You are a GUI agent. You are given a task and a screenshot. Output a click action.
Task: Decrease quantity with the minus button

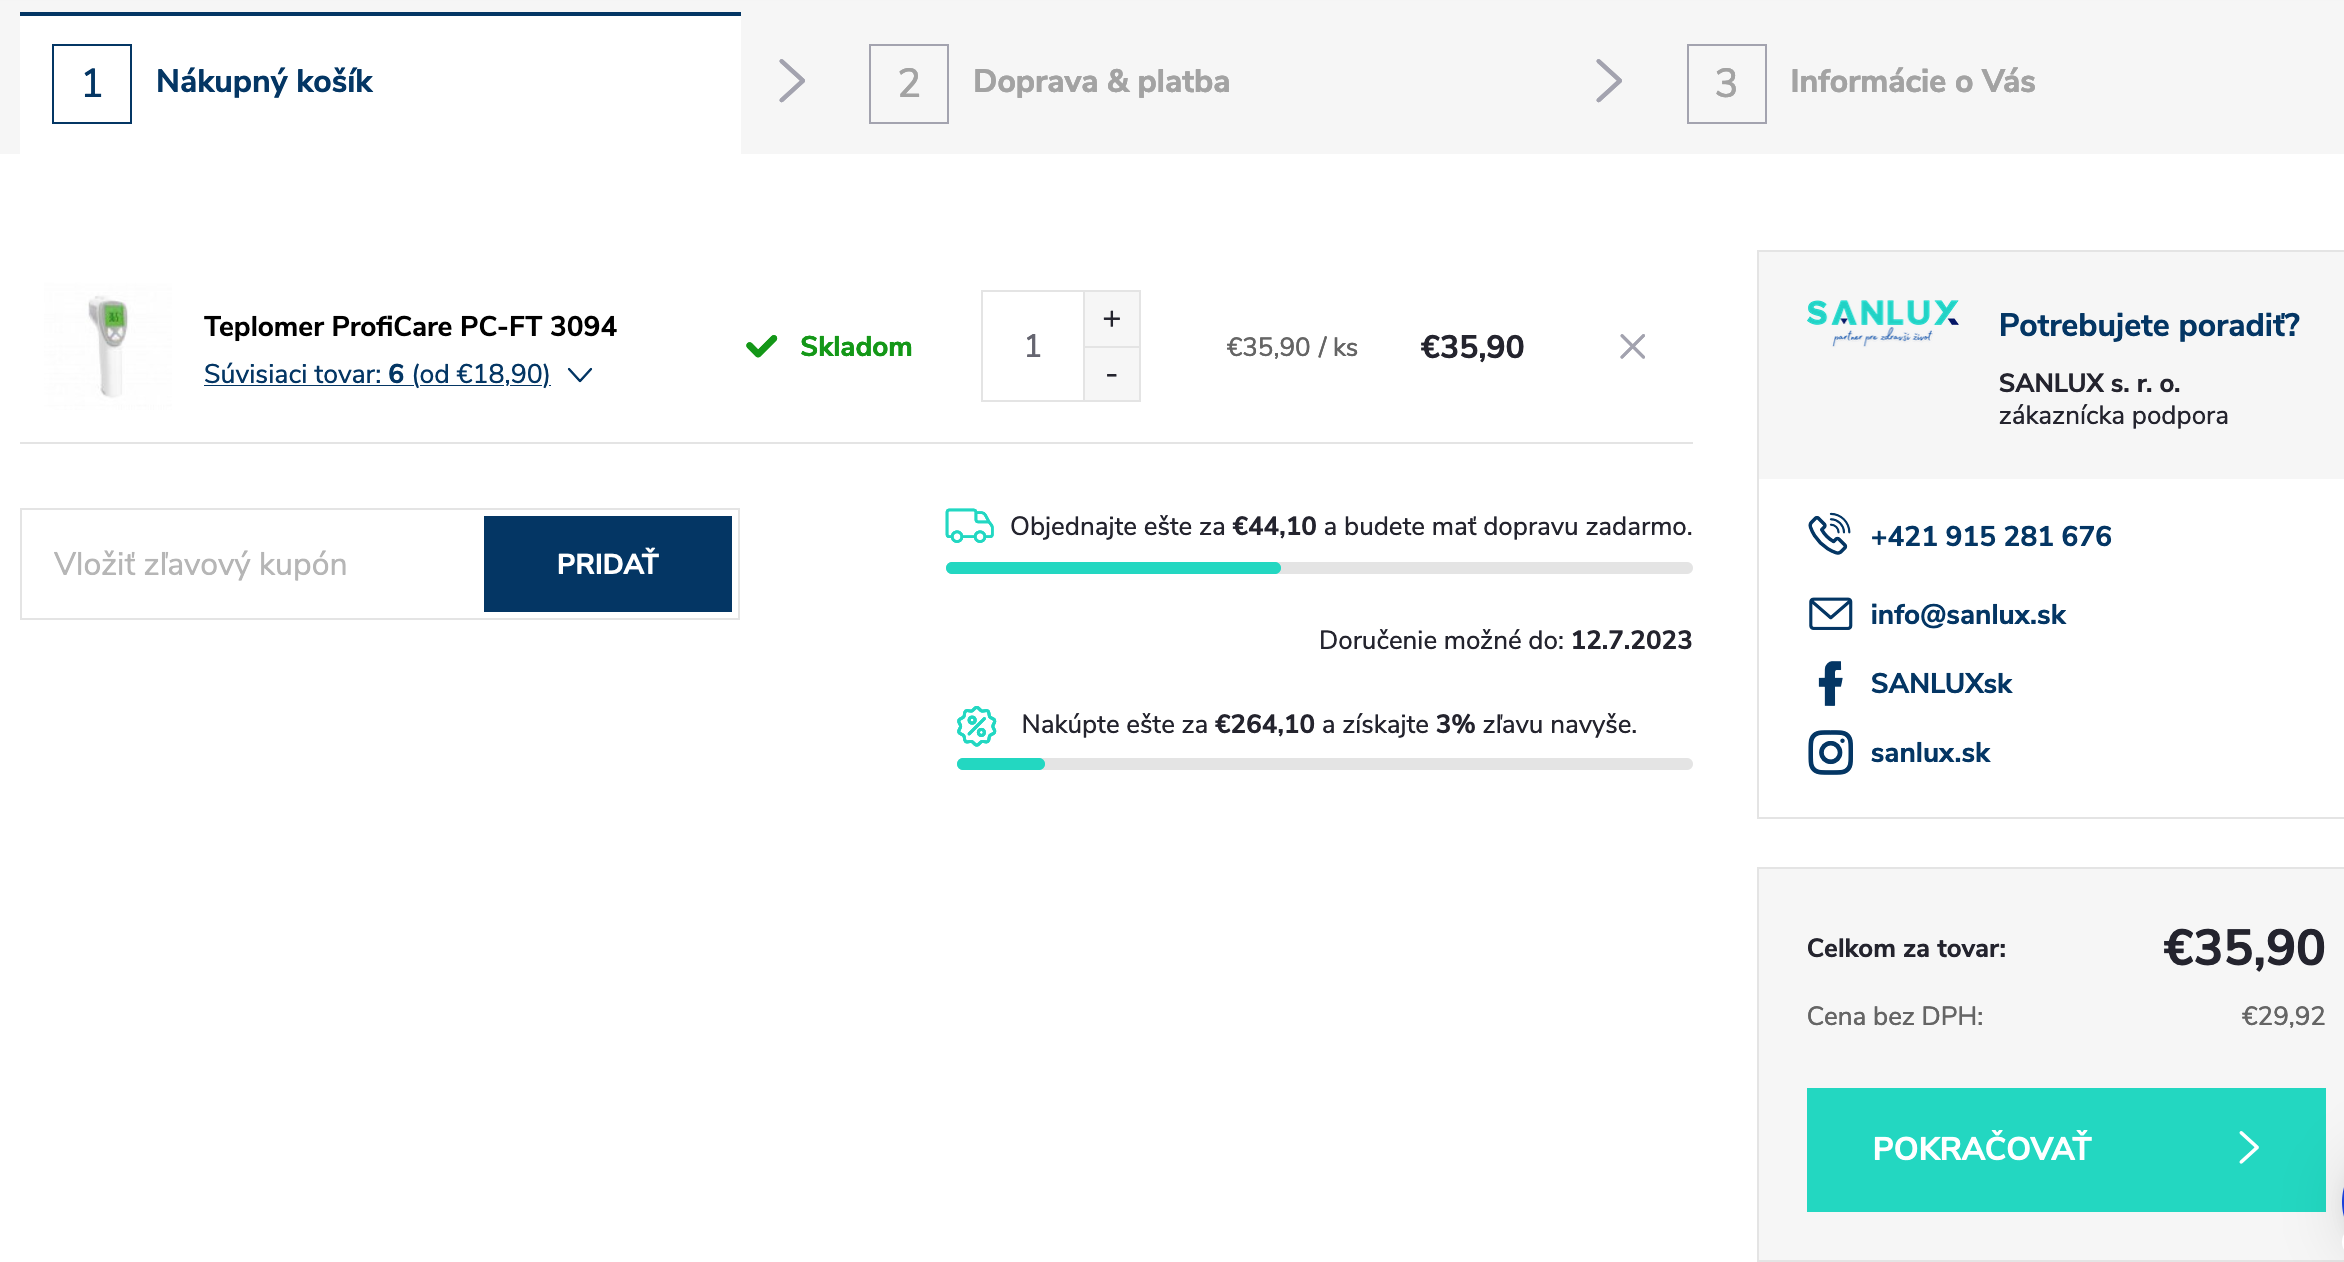coord(1111,374)
